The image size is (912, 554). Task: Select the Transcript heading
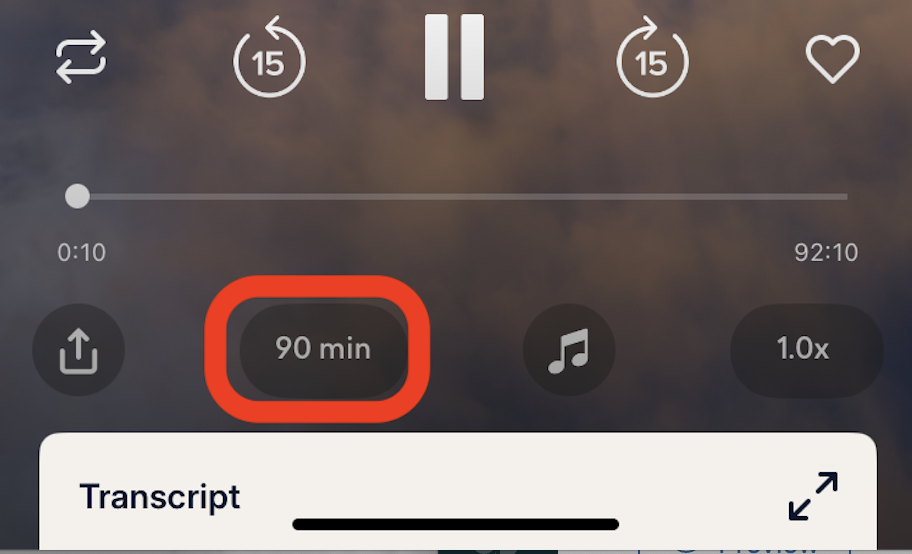[x=160, y=497]
